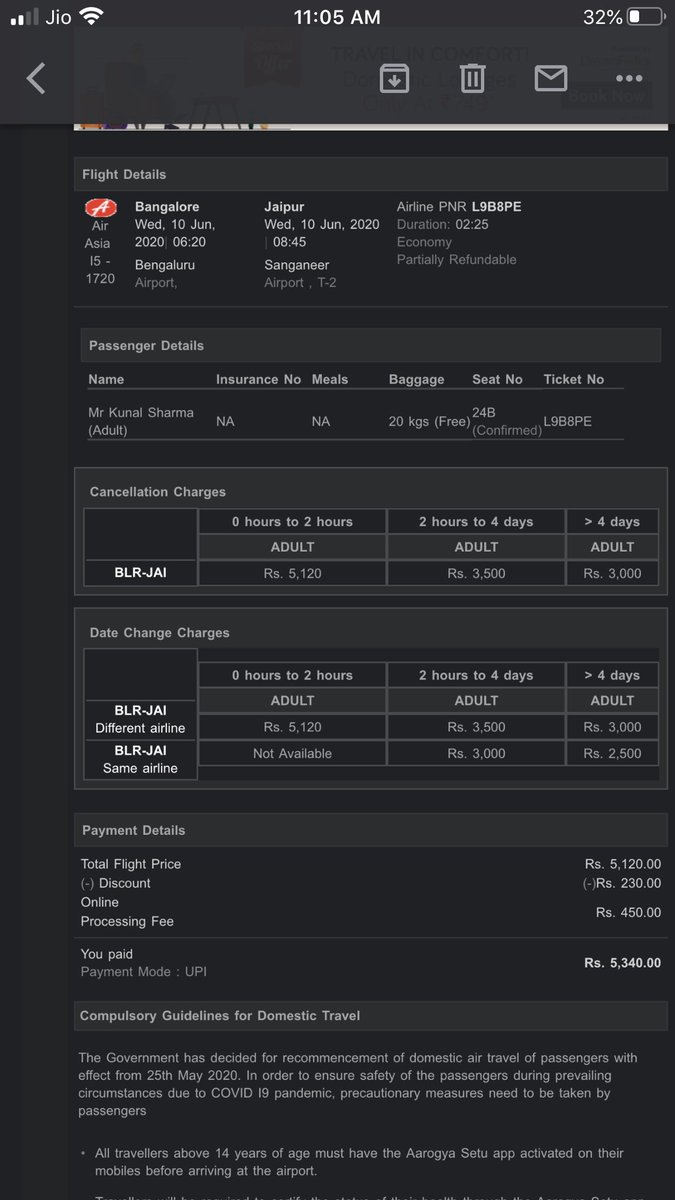Tap the Passenger Details header

tap(370, 345)
